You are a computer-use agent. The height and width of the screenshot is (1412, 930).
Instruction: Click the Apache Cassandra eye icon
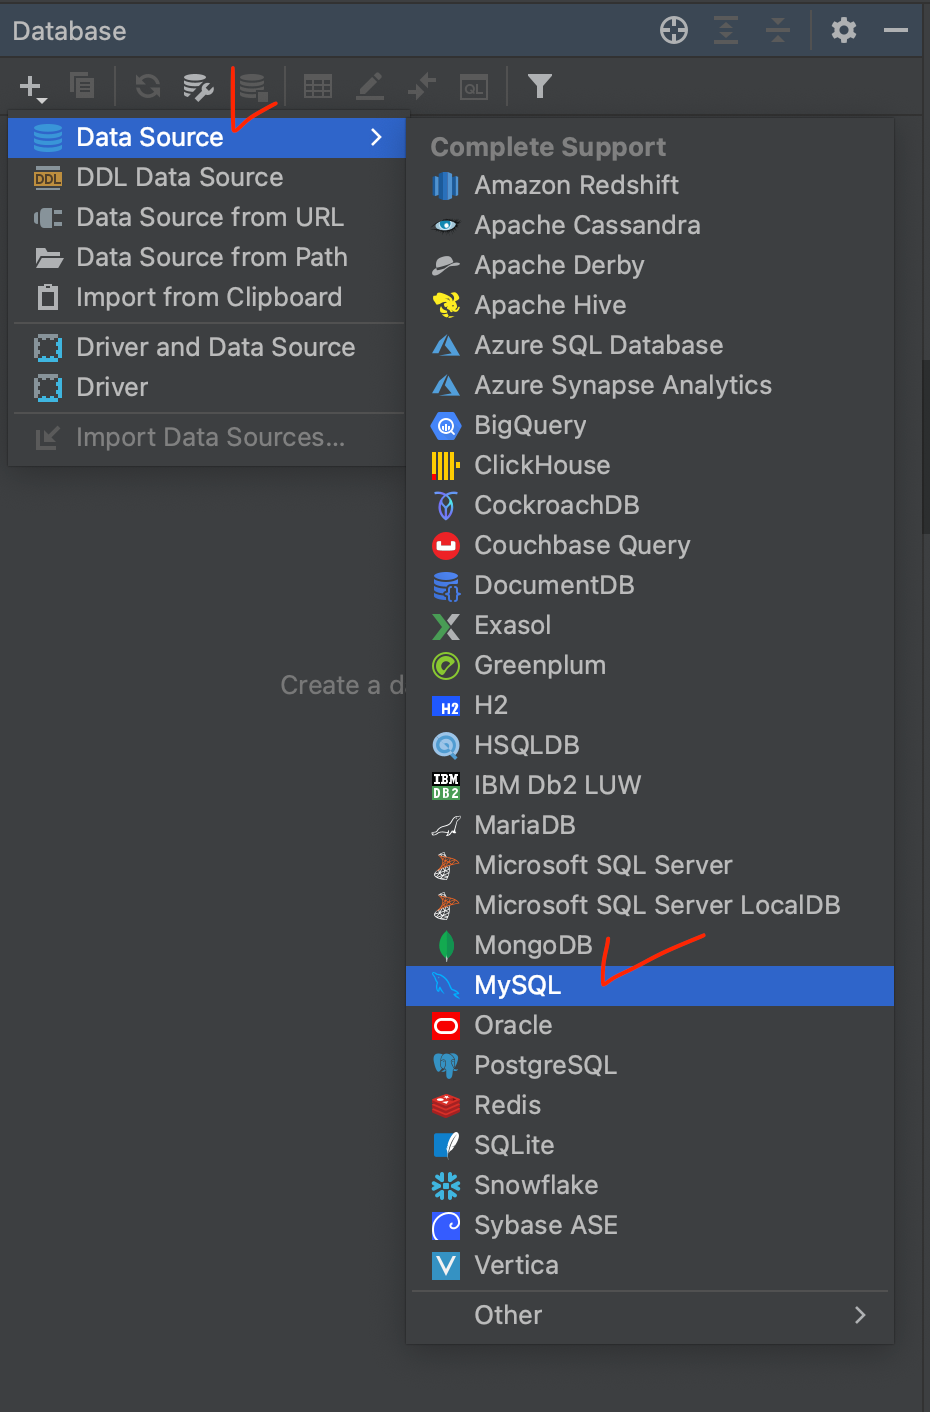446,225
